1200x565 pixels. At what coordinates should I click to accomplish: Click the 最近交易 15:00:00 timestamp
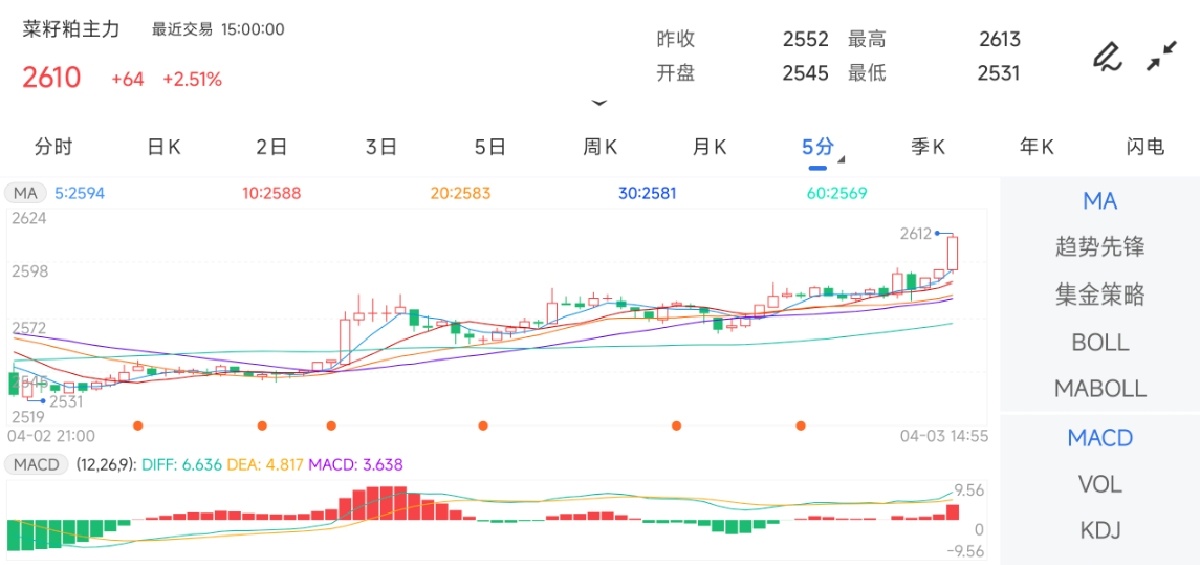218,30
